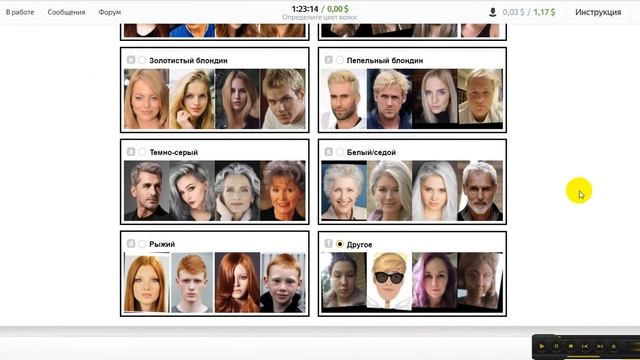
Task: Click the Определите цвет волос task title
Action: [x=320, y=18]
